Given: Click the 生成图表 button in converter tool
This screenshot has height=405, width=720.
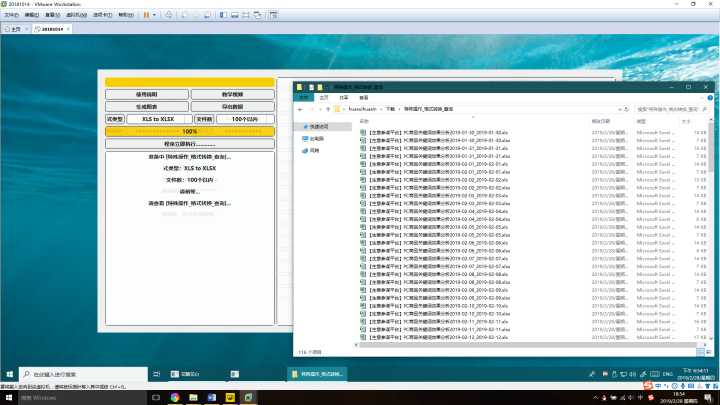Looking at the screenshot, I should tap(147, 107).
